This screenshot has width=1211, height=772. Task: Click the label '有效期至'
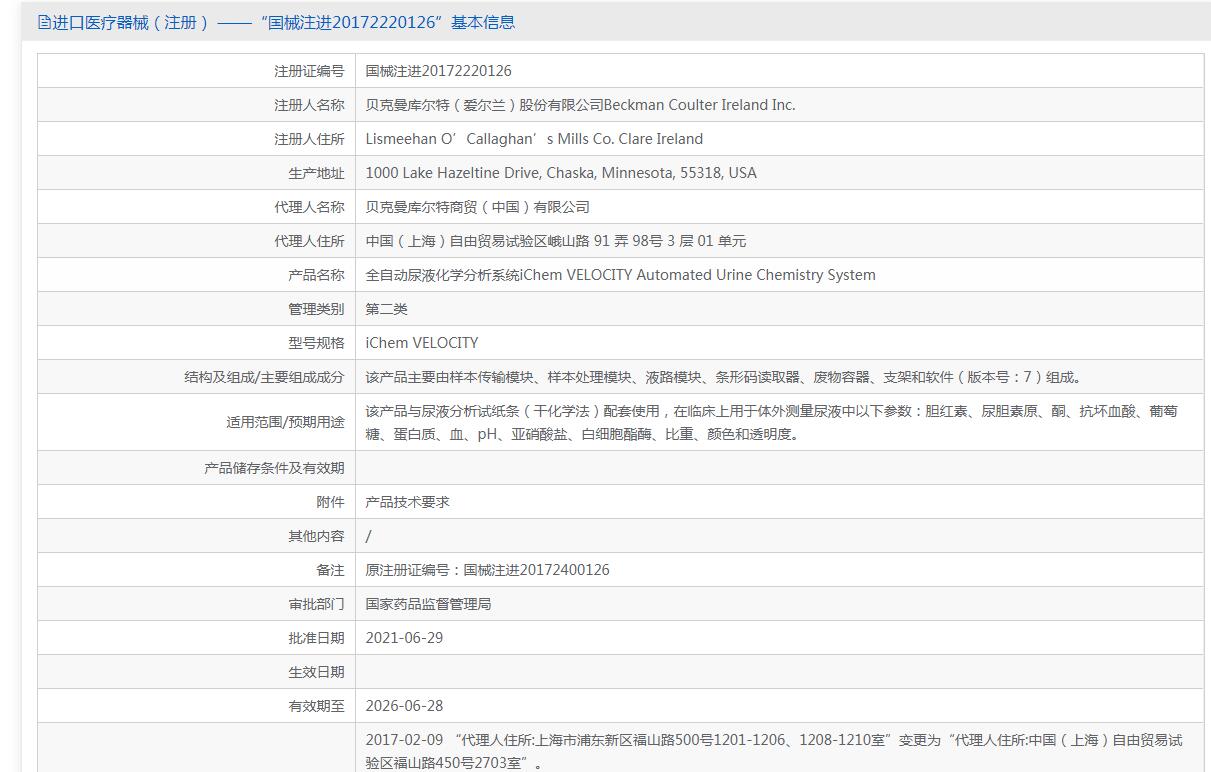pos(316,706)
